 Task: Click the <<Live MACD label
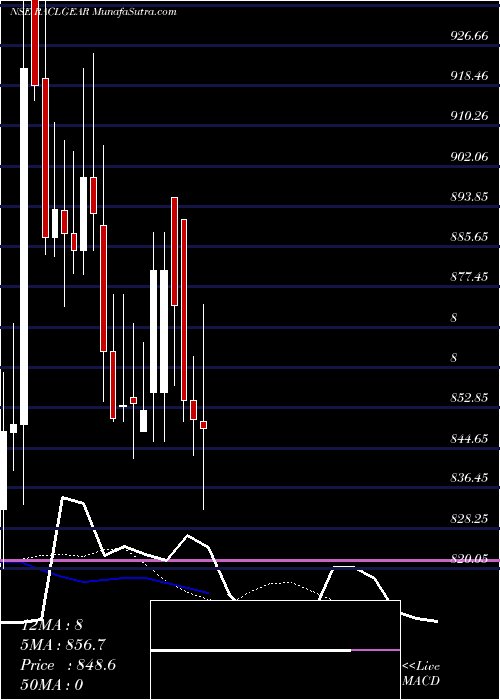point(421,674)
